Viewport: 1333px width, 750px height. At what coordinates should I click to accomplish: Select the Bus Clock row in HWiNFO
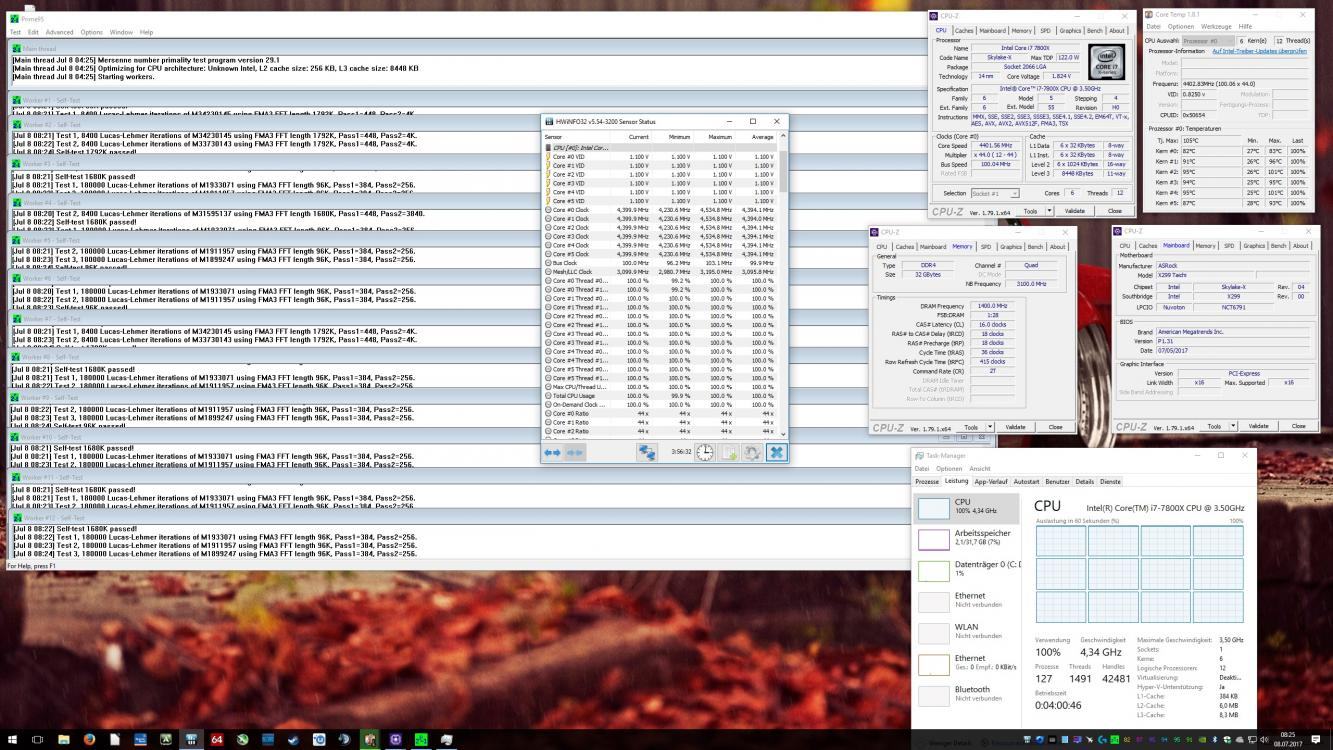[x=660, y=263]
